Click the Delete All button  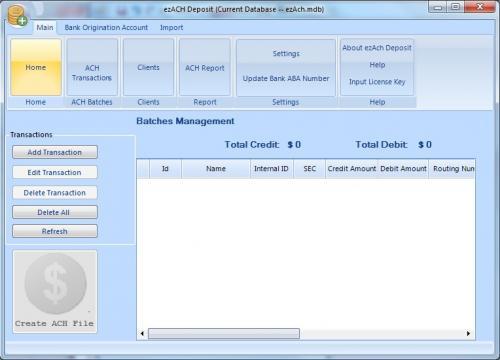[x=55, y=212]
